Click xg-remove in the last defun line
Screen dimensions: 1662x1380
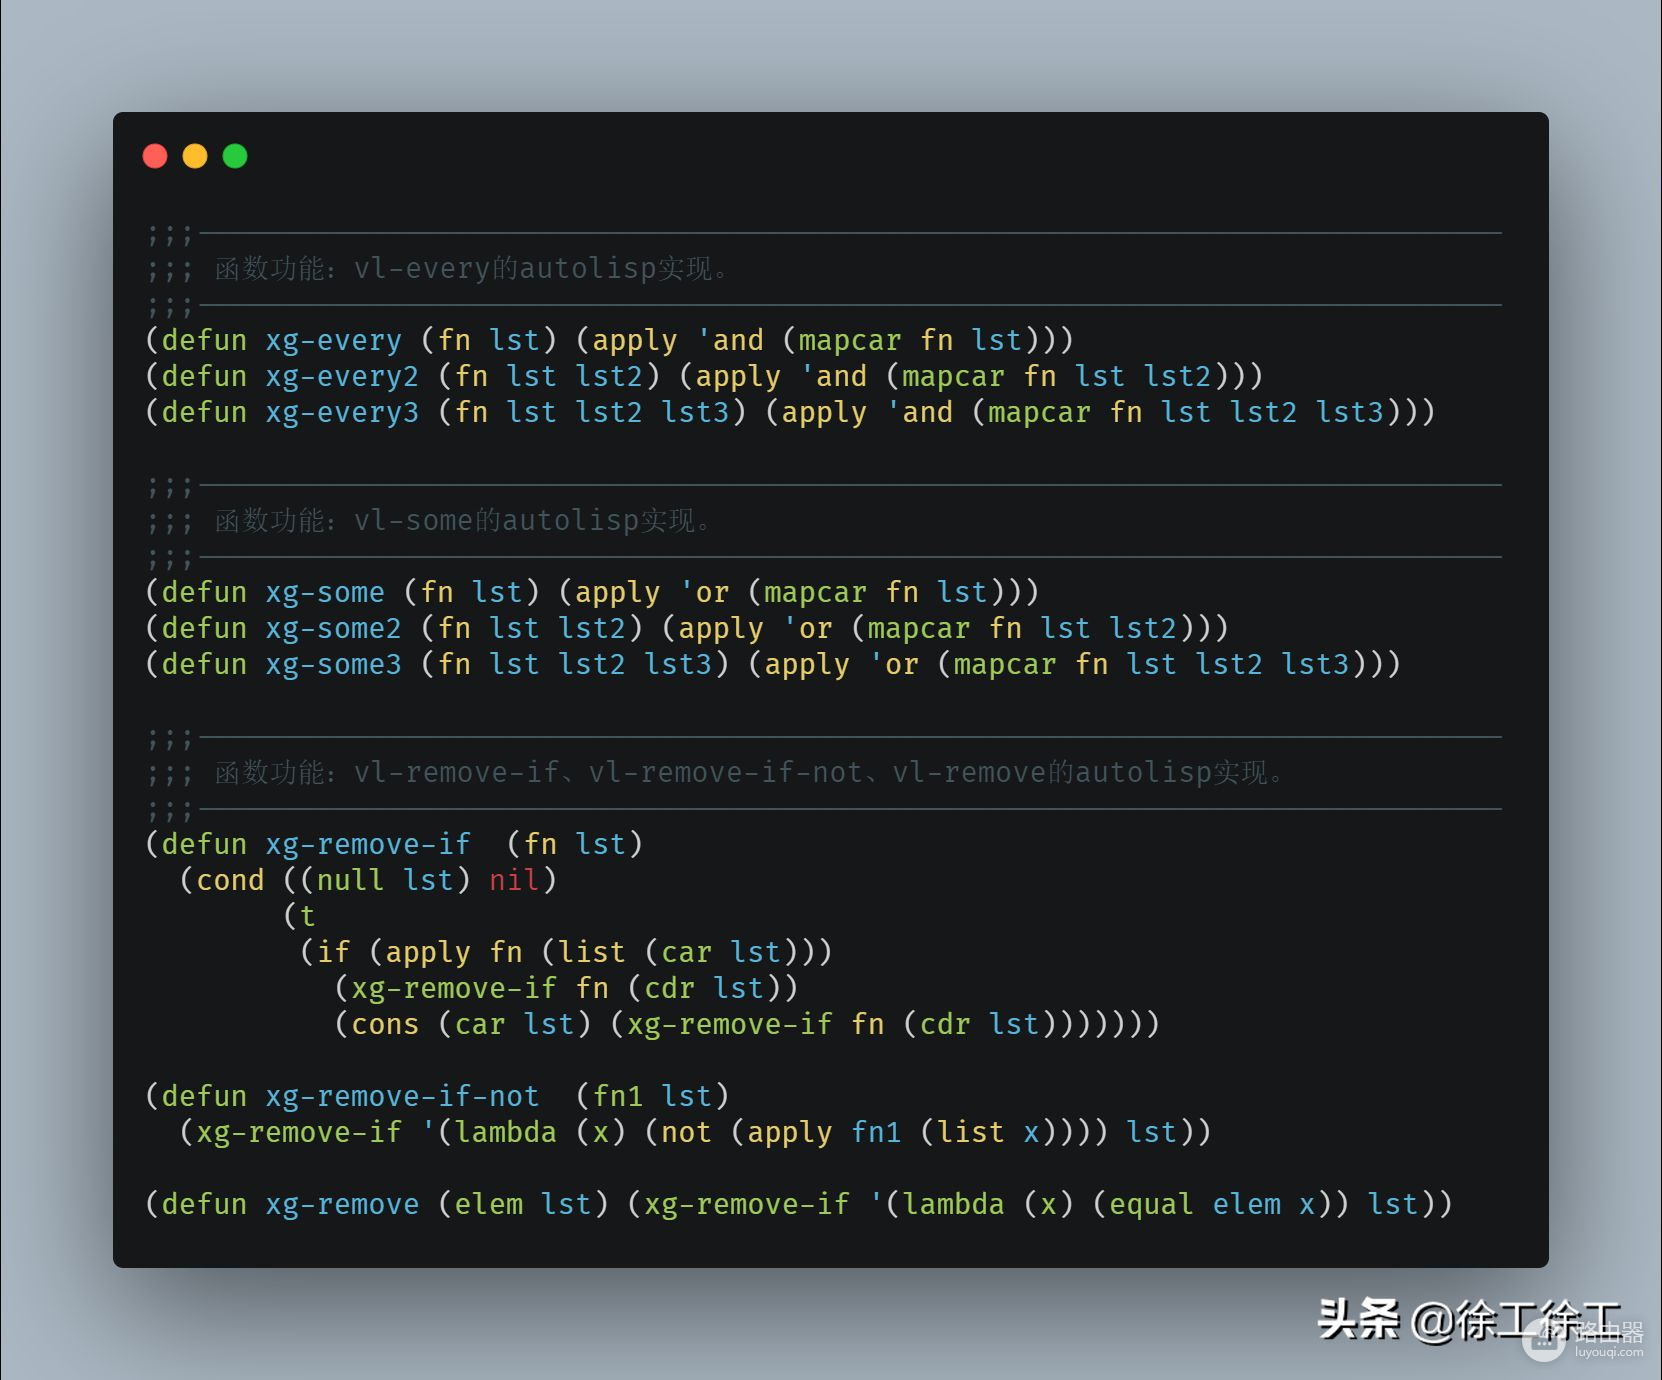(342, 1205)
